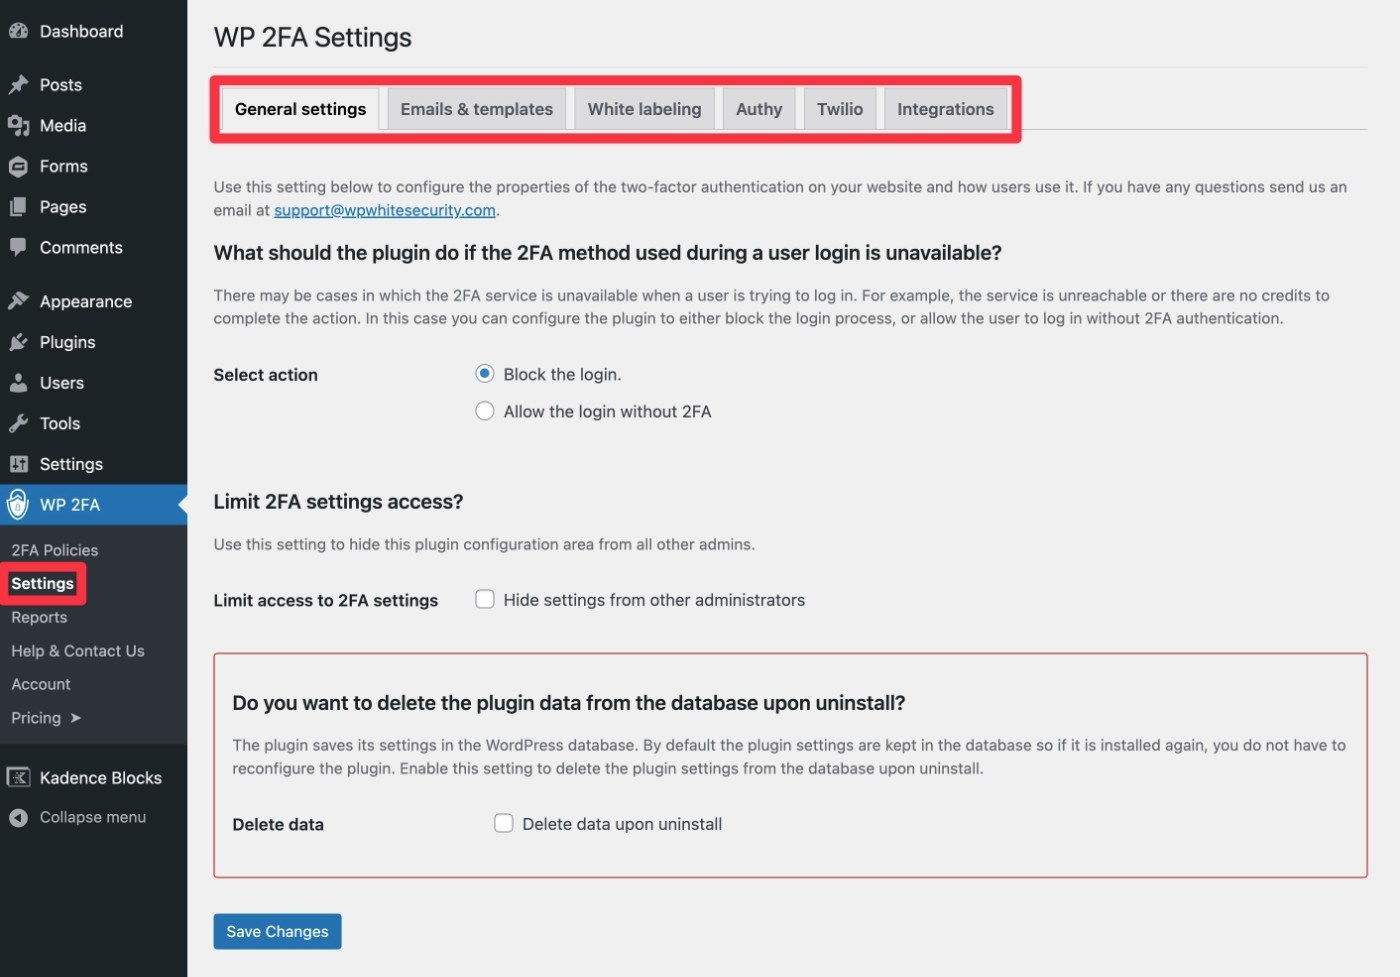
Task: Select the Block the login radio button
Action: coord(485,374)
